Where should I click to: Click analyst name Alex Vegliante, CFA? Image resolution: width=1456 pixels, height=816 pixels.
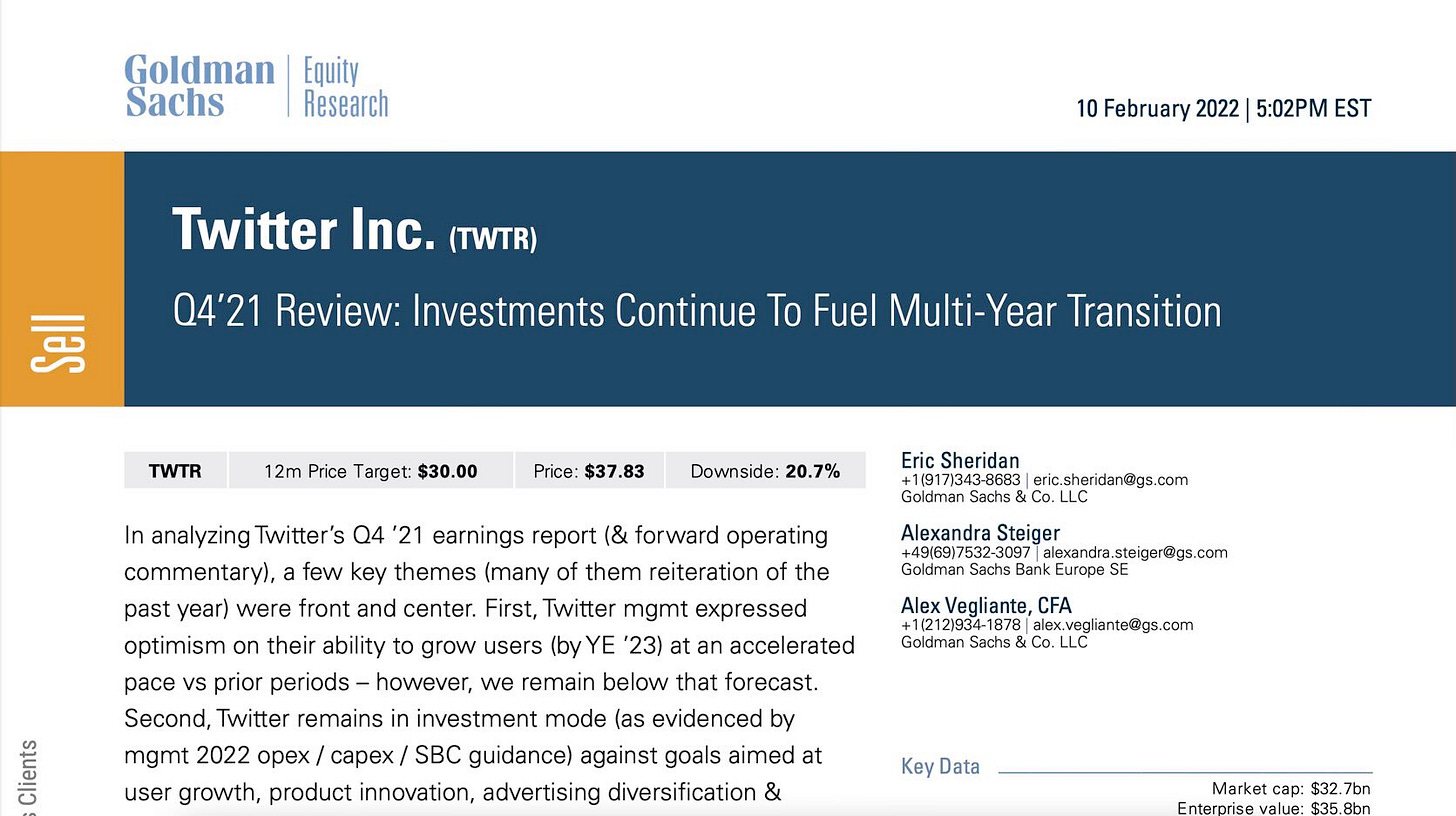click(986, 606)
